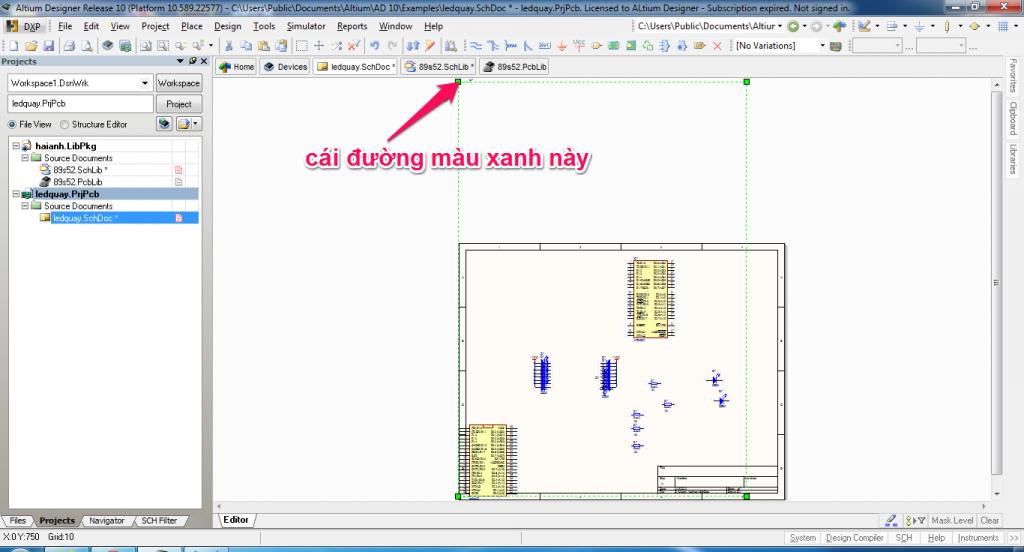Open the Reports menu
This screenshot has height=552, width=1024.
click(x=352, y=26)
